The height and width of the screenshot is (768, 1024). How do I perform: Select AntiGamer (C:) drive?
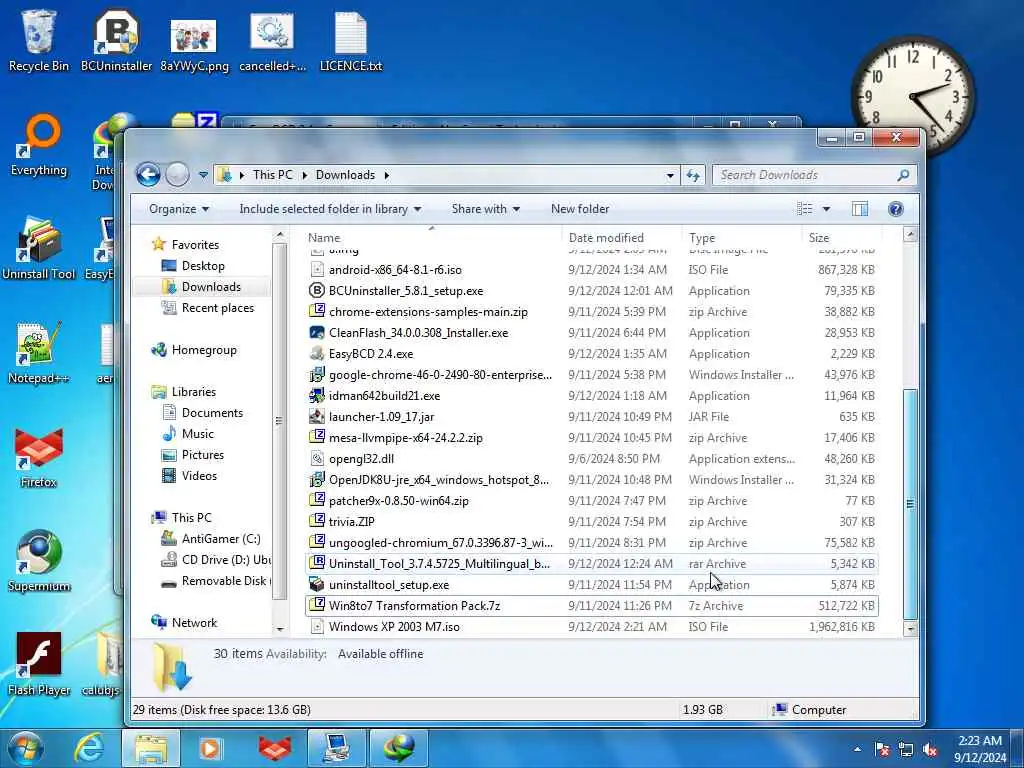coord(221,539)
